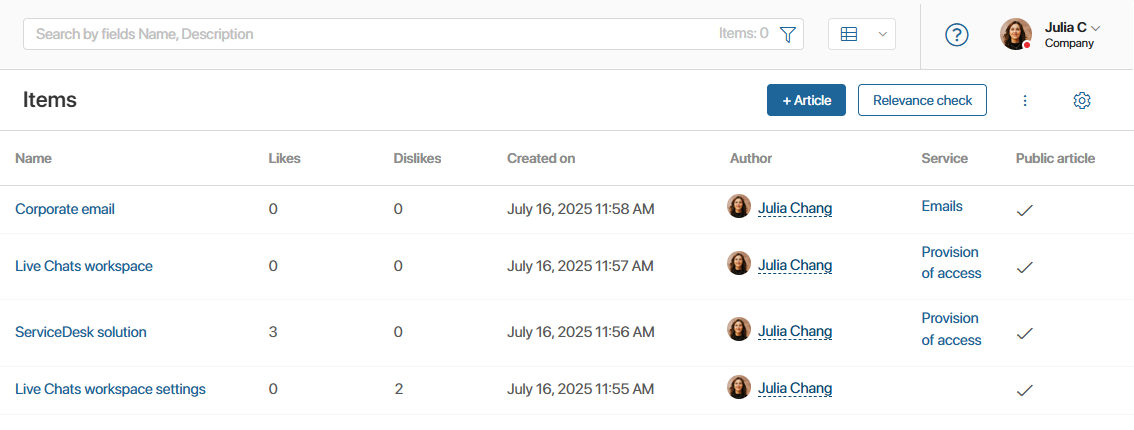Sort by the Likes column header

[x=284, y=158]
